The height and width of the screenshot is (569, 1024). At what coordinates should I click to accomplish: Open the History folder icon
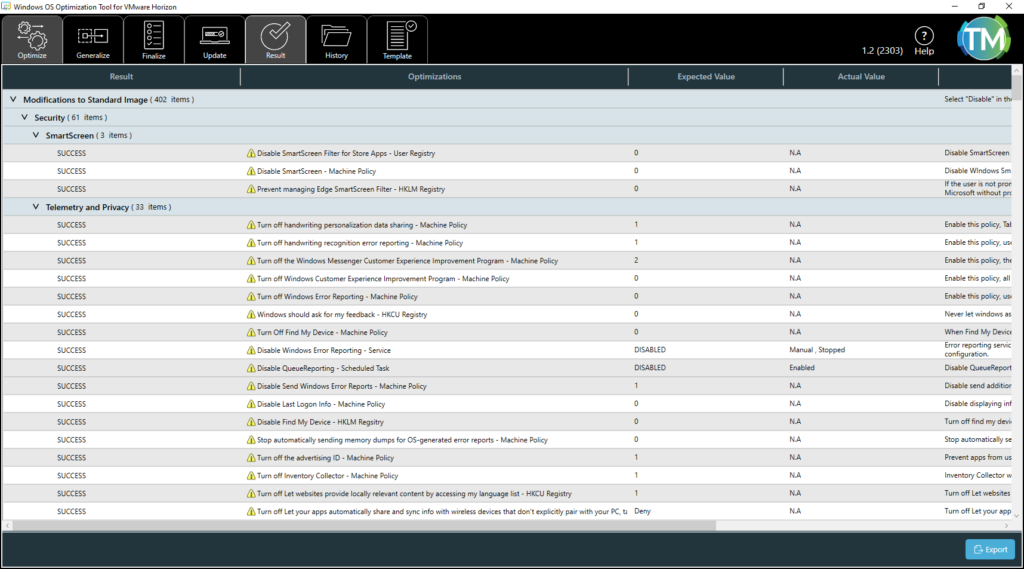tap(336, 40)
